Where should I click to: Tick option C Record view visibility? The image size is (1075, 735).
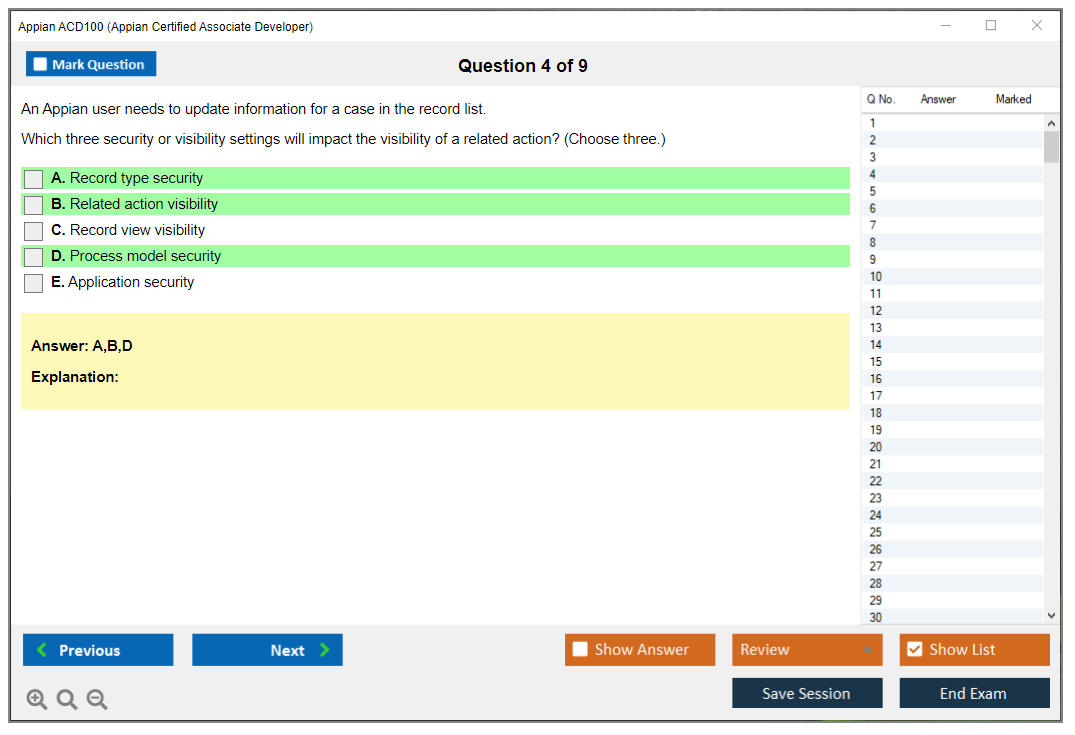[x=34, y=231]
